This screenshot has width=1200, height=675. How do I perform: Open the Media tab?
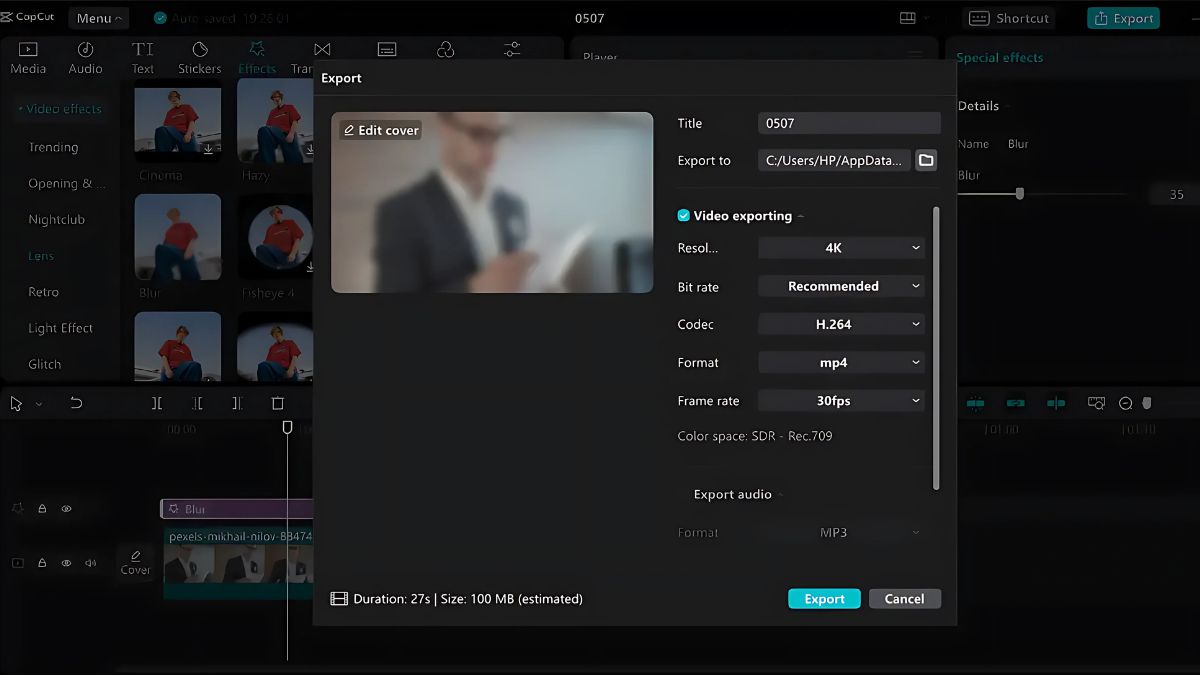click(28, 58)
